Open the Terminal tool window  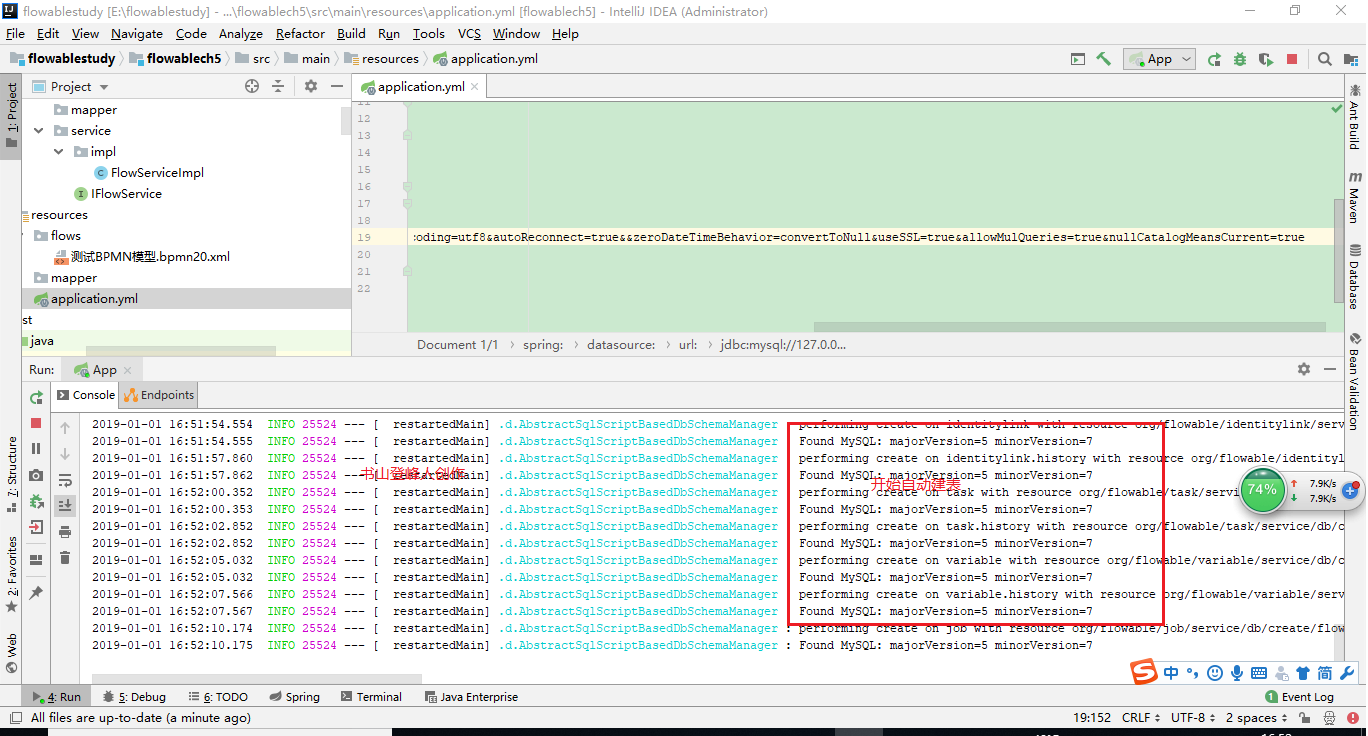click(x=371, y=697)
